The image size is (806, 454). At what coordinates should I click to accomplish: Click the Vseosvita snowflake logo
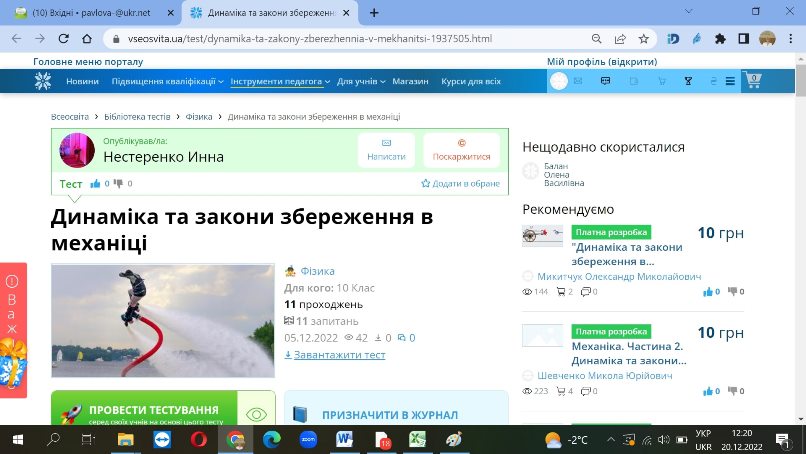(x=43, y=81)
